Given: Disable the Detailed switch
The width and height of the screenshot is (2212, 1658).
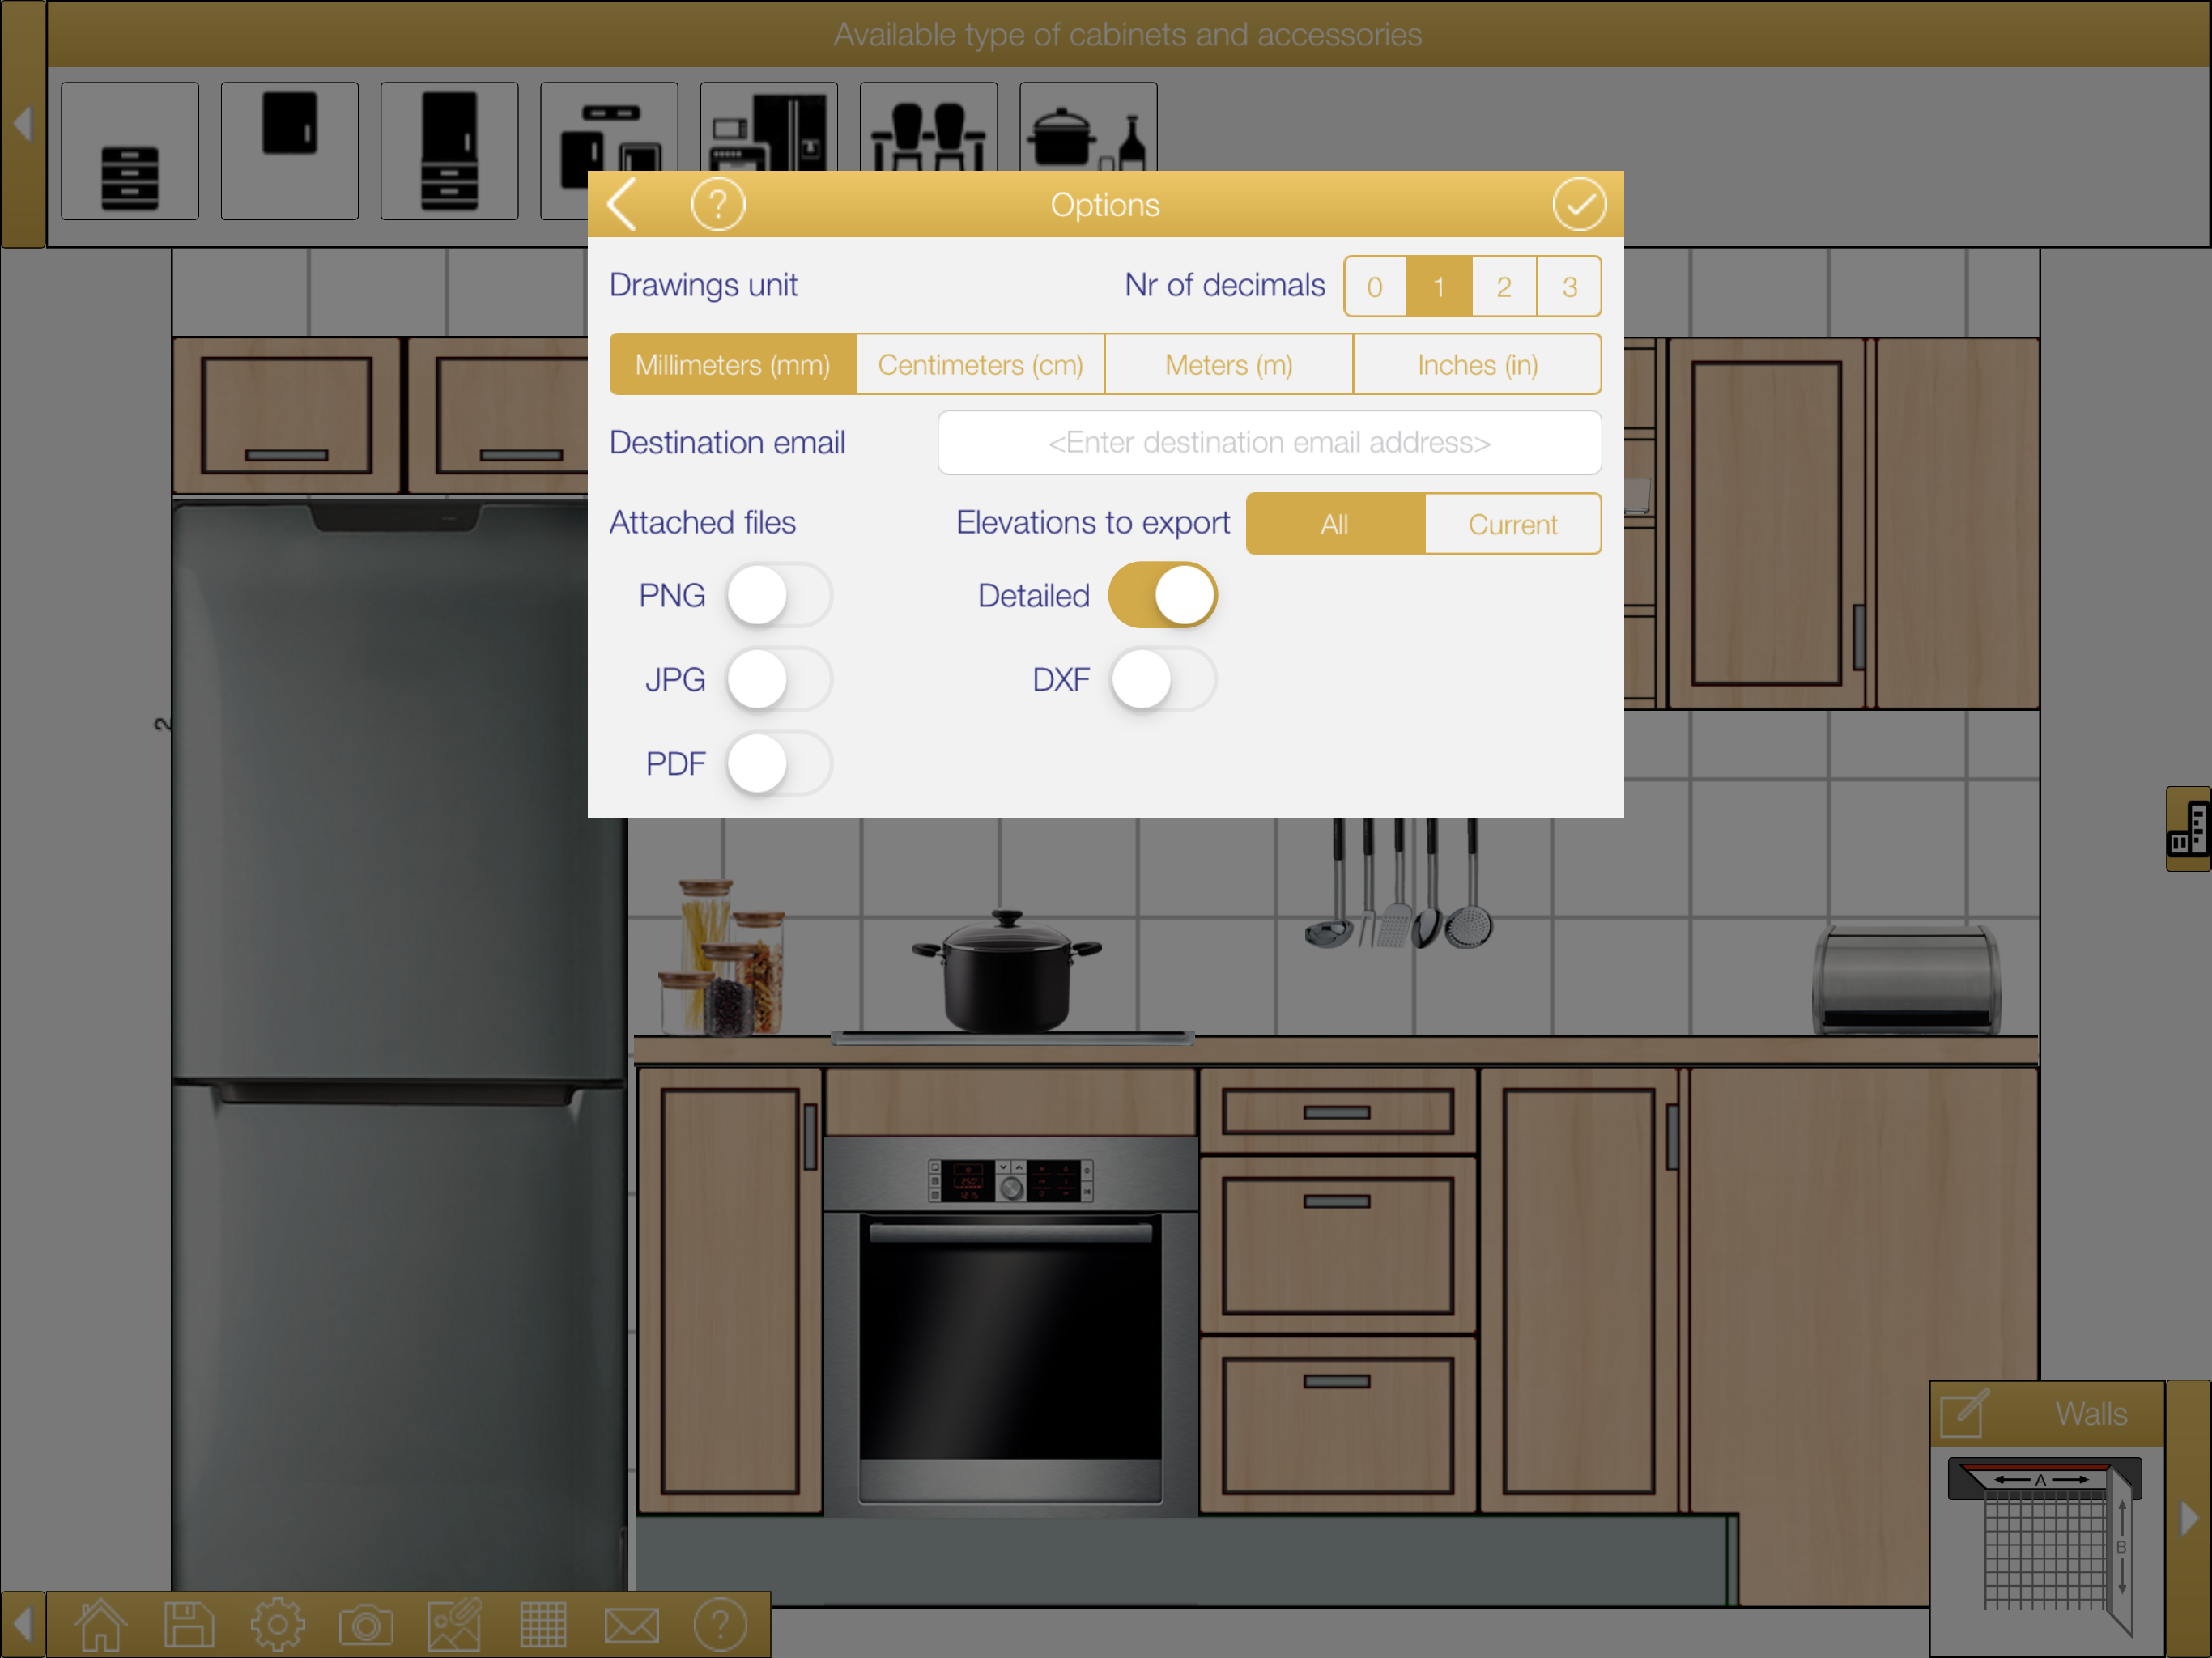Looking at the screenshot, I should click(1162, 596).
